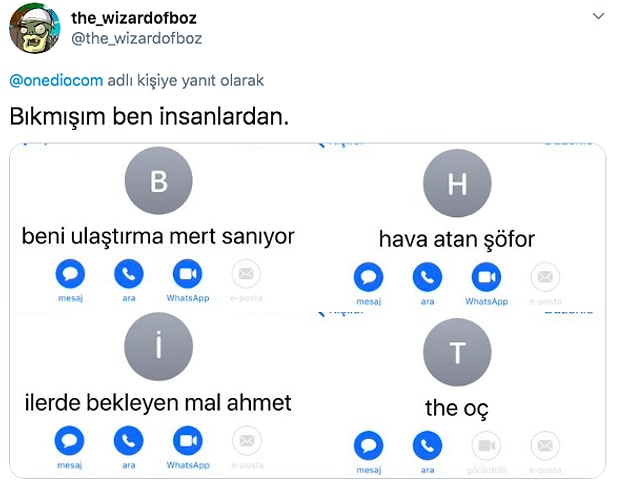620x487 pixels.
Task: Expand the tweet options chevron
Action: click(598, 16)
